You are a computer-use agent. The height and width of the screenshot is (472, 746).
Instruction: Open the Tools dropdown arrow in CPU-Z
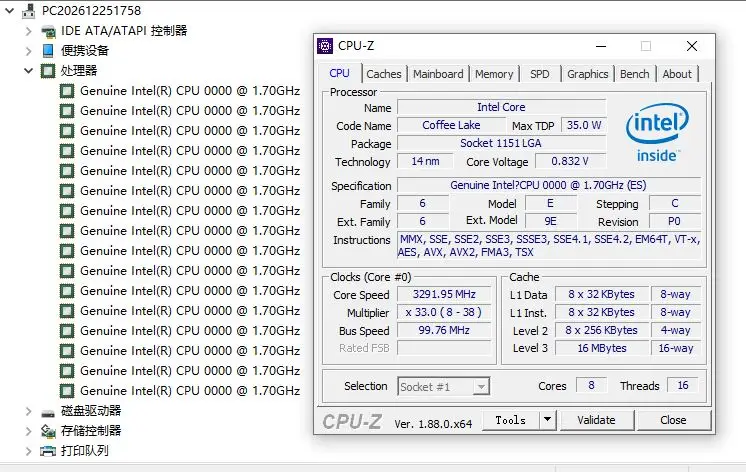coord(548,420)
